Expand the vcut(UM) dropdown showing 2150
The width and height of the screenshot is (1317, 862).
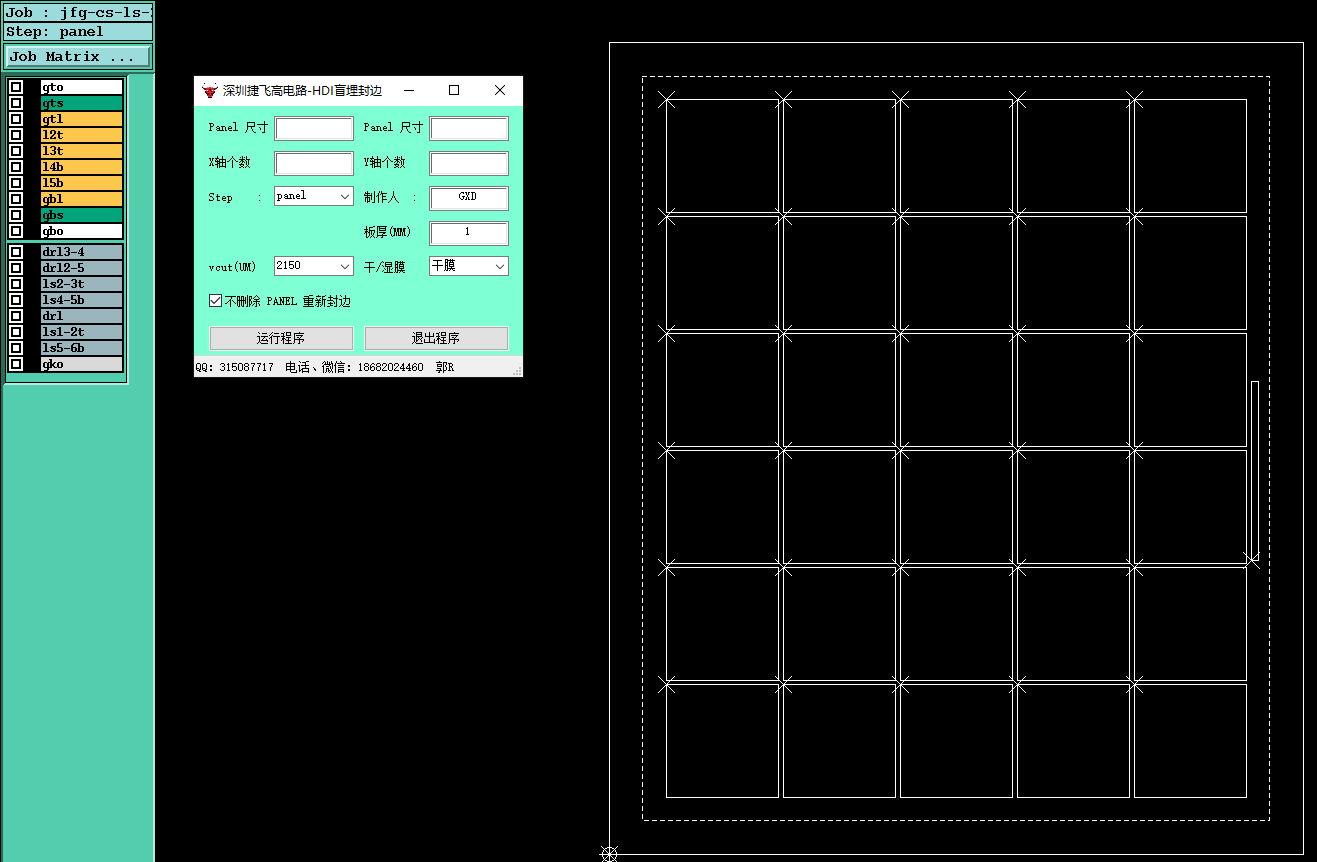314,266
